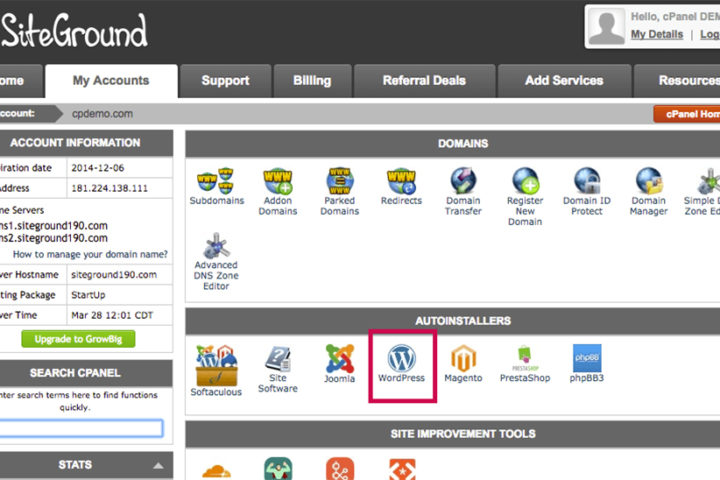Viewport: 720px width, 480px height.
Task: Click the Upgrade to GrowBig button
Action: [79, 339]
